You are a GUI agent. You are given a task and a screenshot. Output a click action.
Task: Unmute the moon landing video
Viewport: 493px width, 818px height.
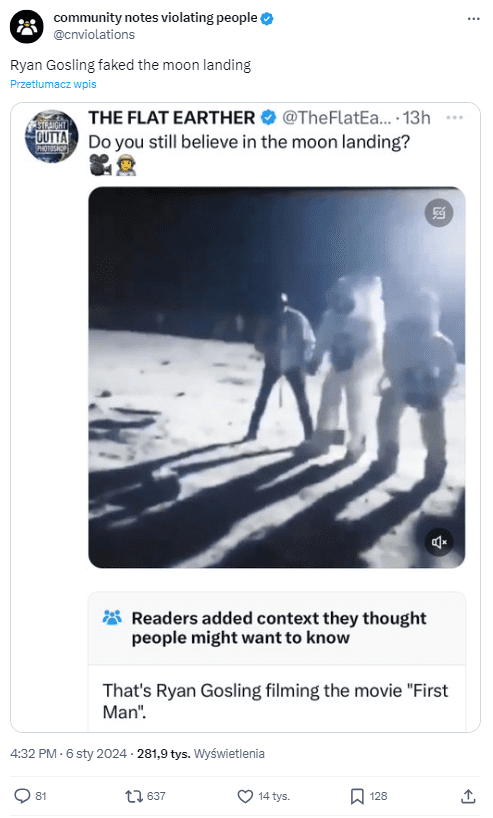tap(439, 543)
